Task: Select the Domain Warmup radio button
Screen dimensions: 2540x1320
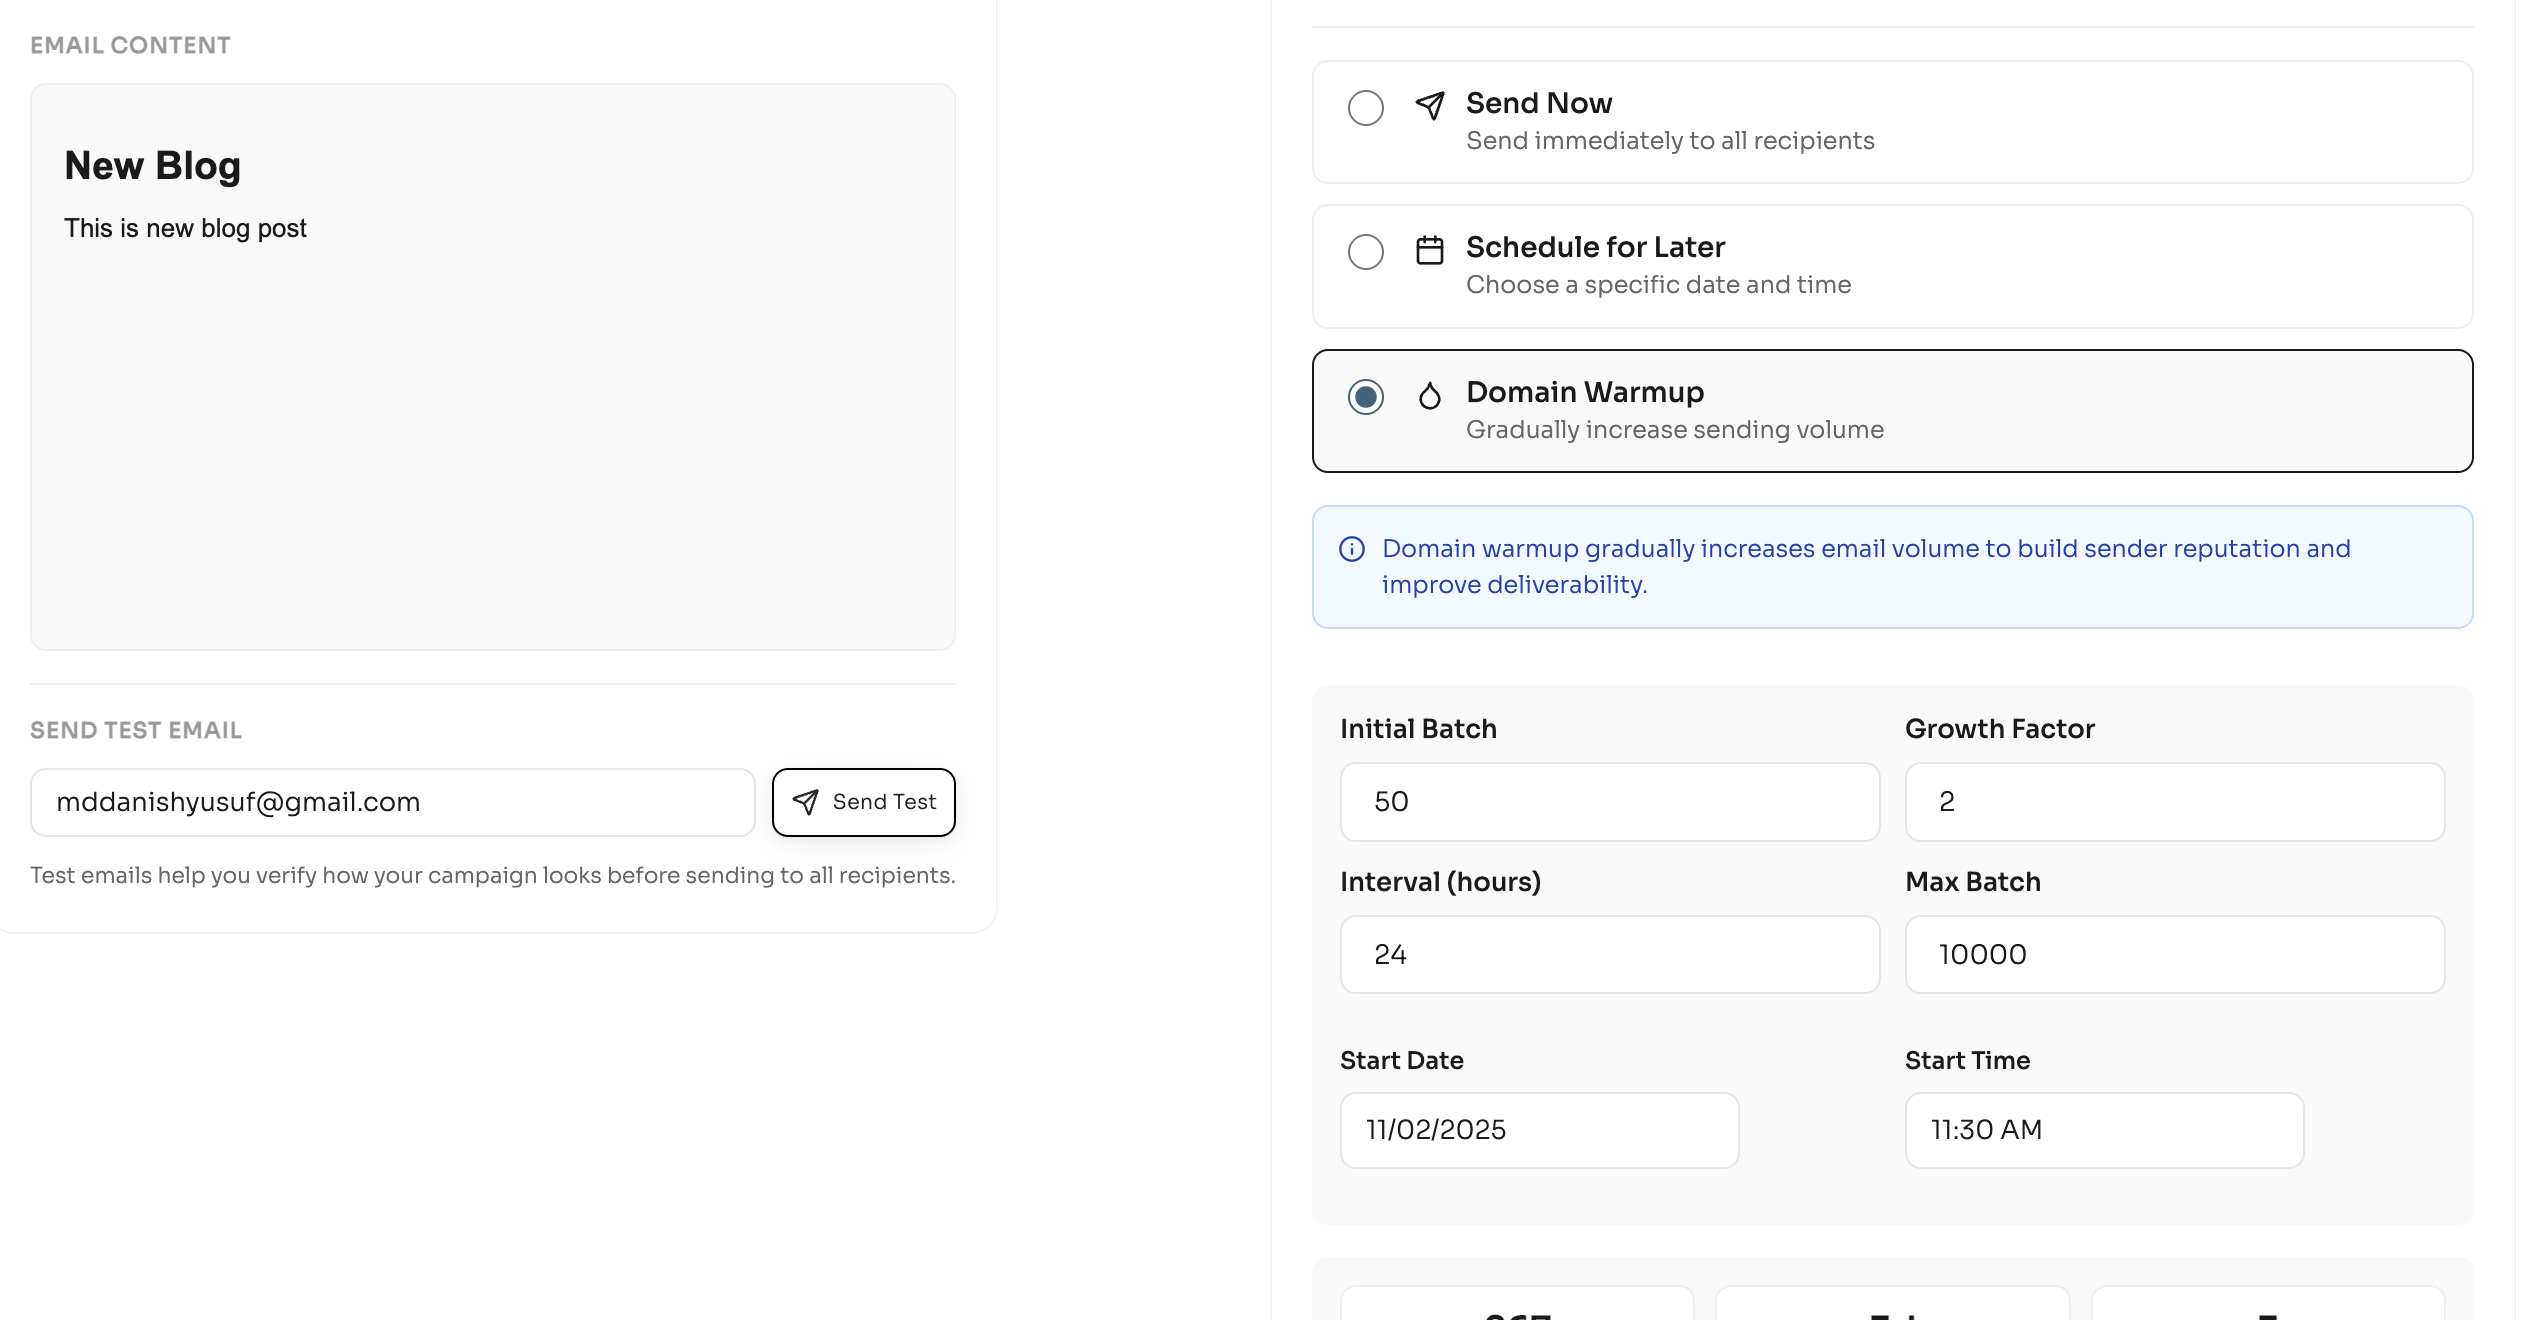Action: click(1366, 397)
